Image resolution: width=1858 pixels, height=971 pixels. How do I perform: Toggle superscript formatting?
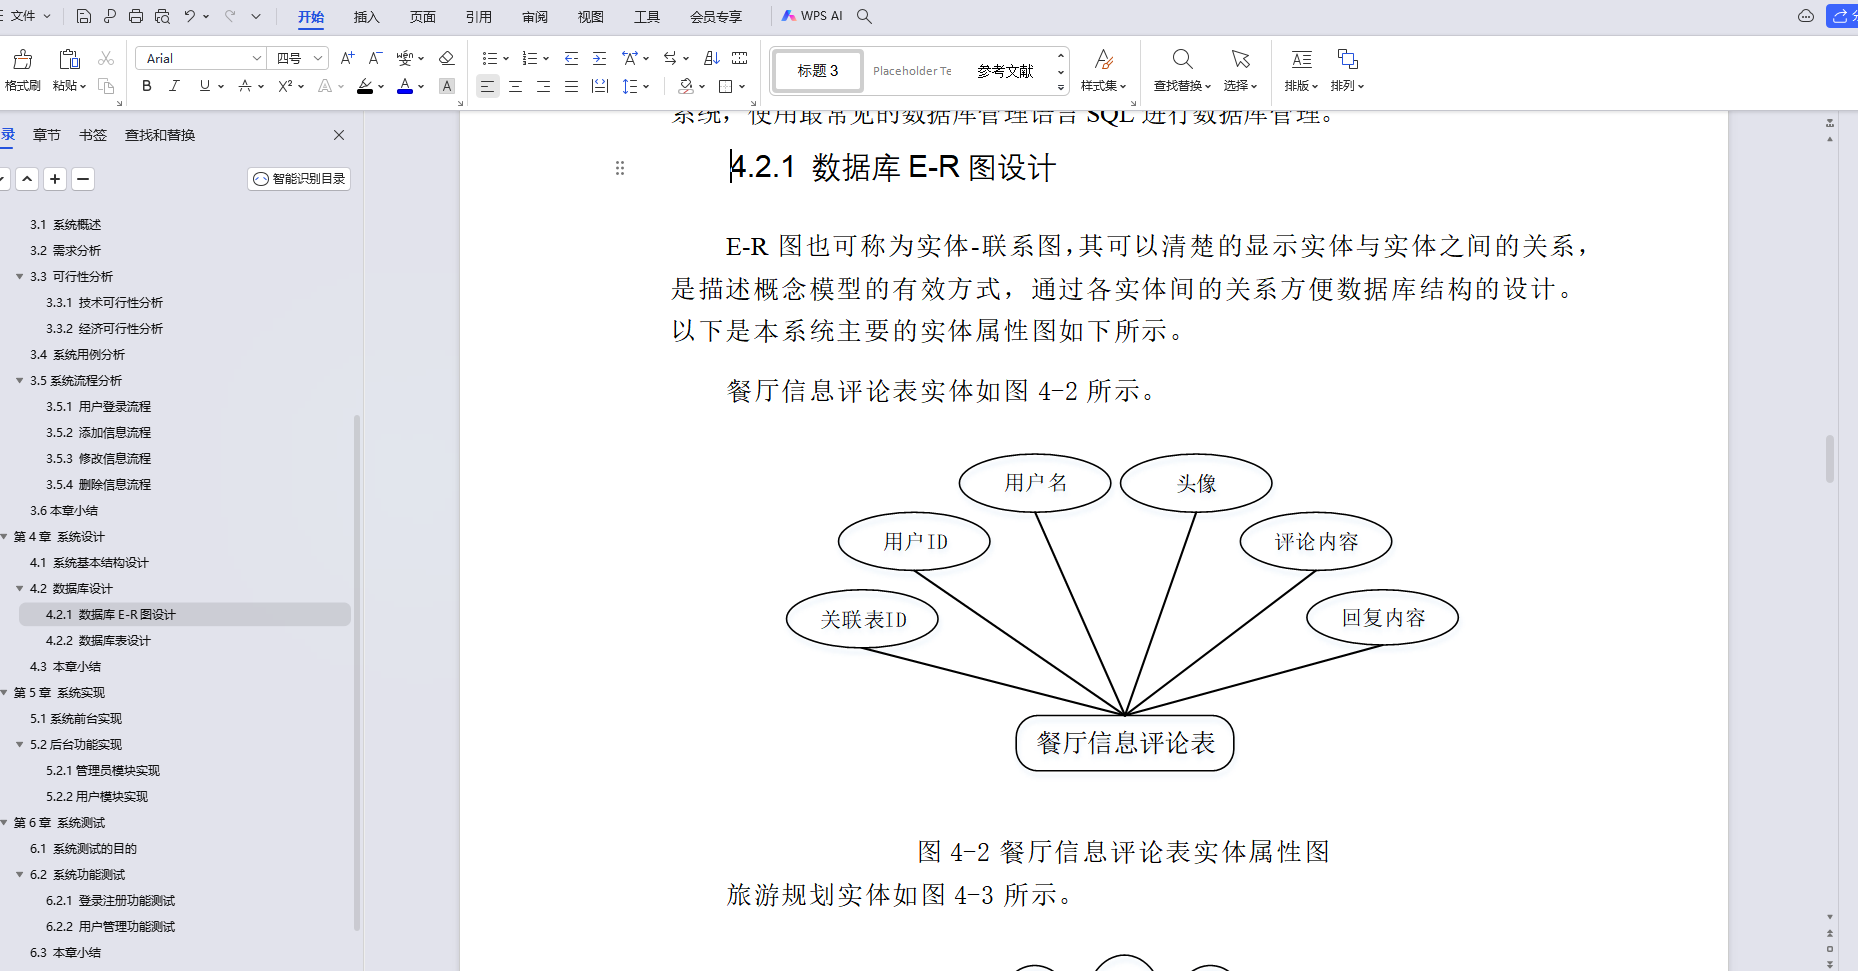coord(285,86)
